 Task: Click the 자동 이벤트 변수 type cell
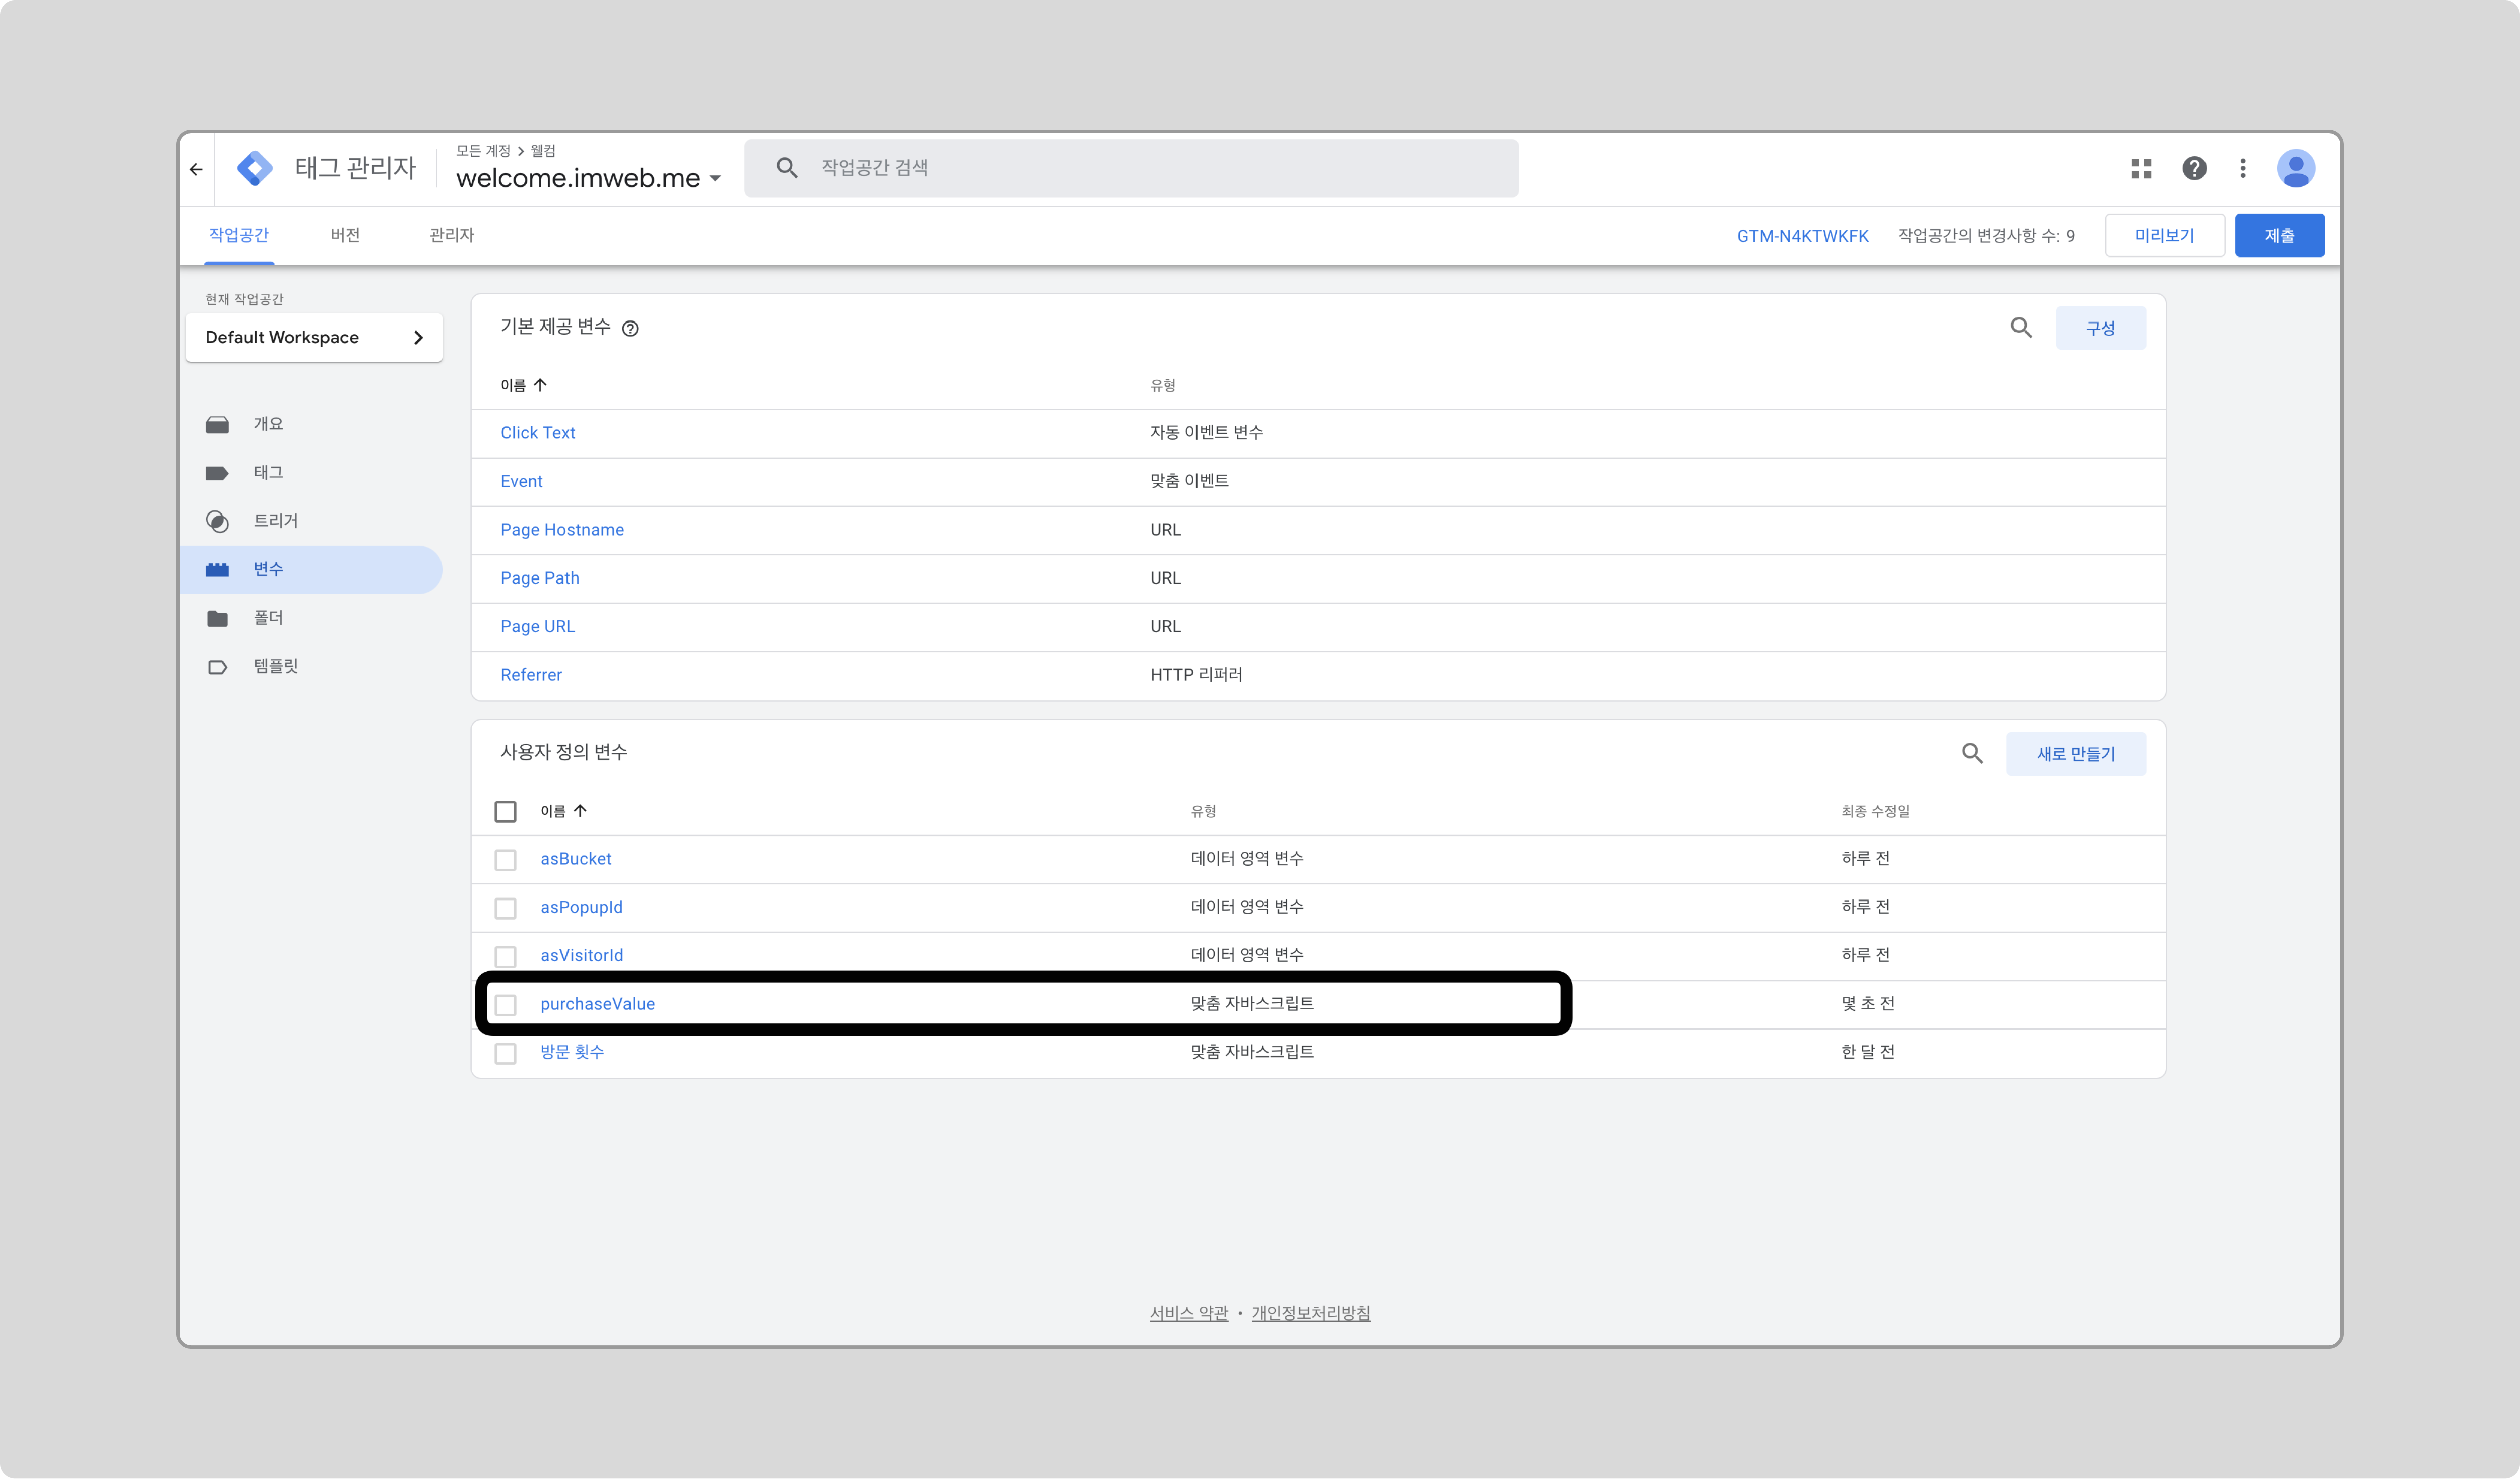[x=1206, y=433]
